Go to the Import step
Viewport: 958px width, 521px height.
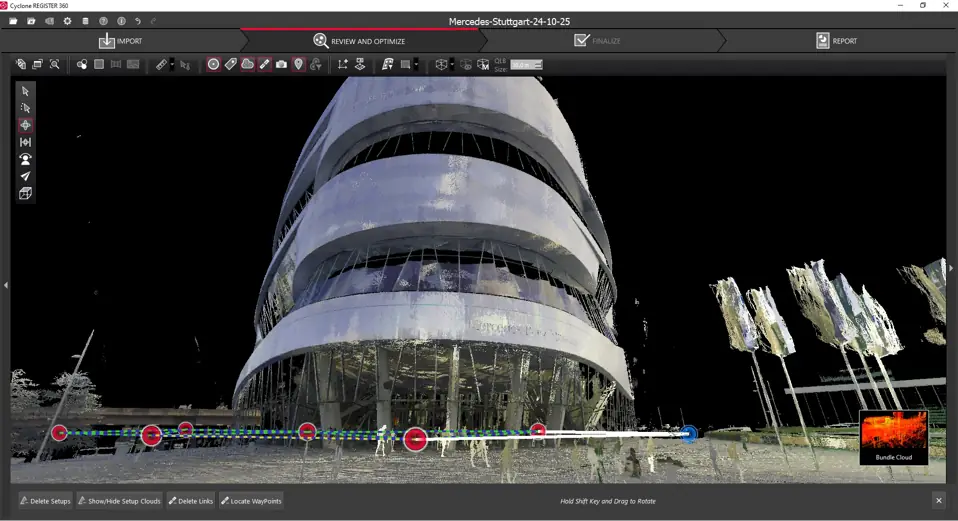point(120,41)
